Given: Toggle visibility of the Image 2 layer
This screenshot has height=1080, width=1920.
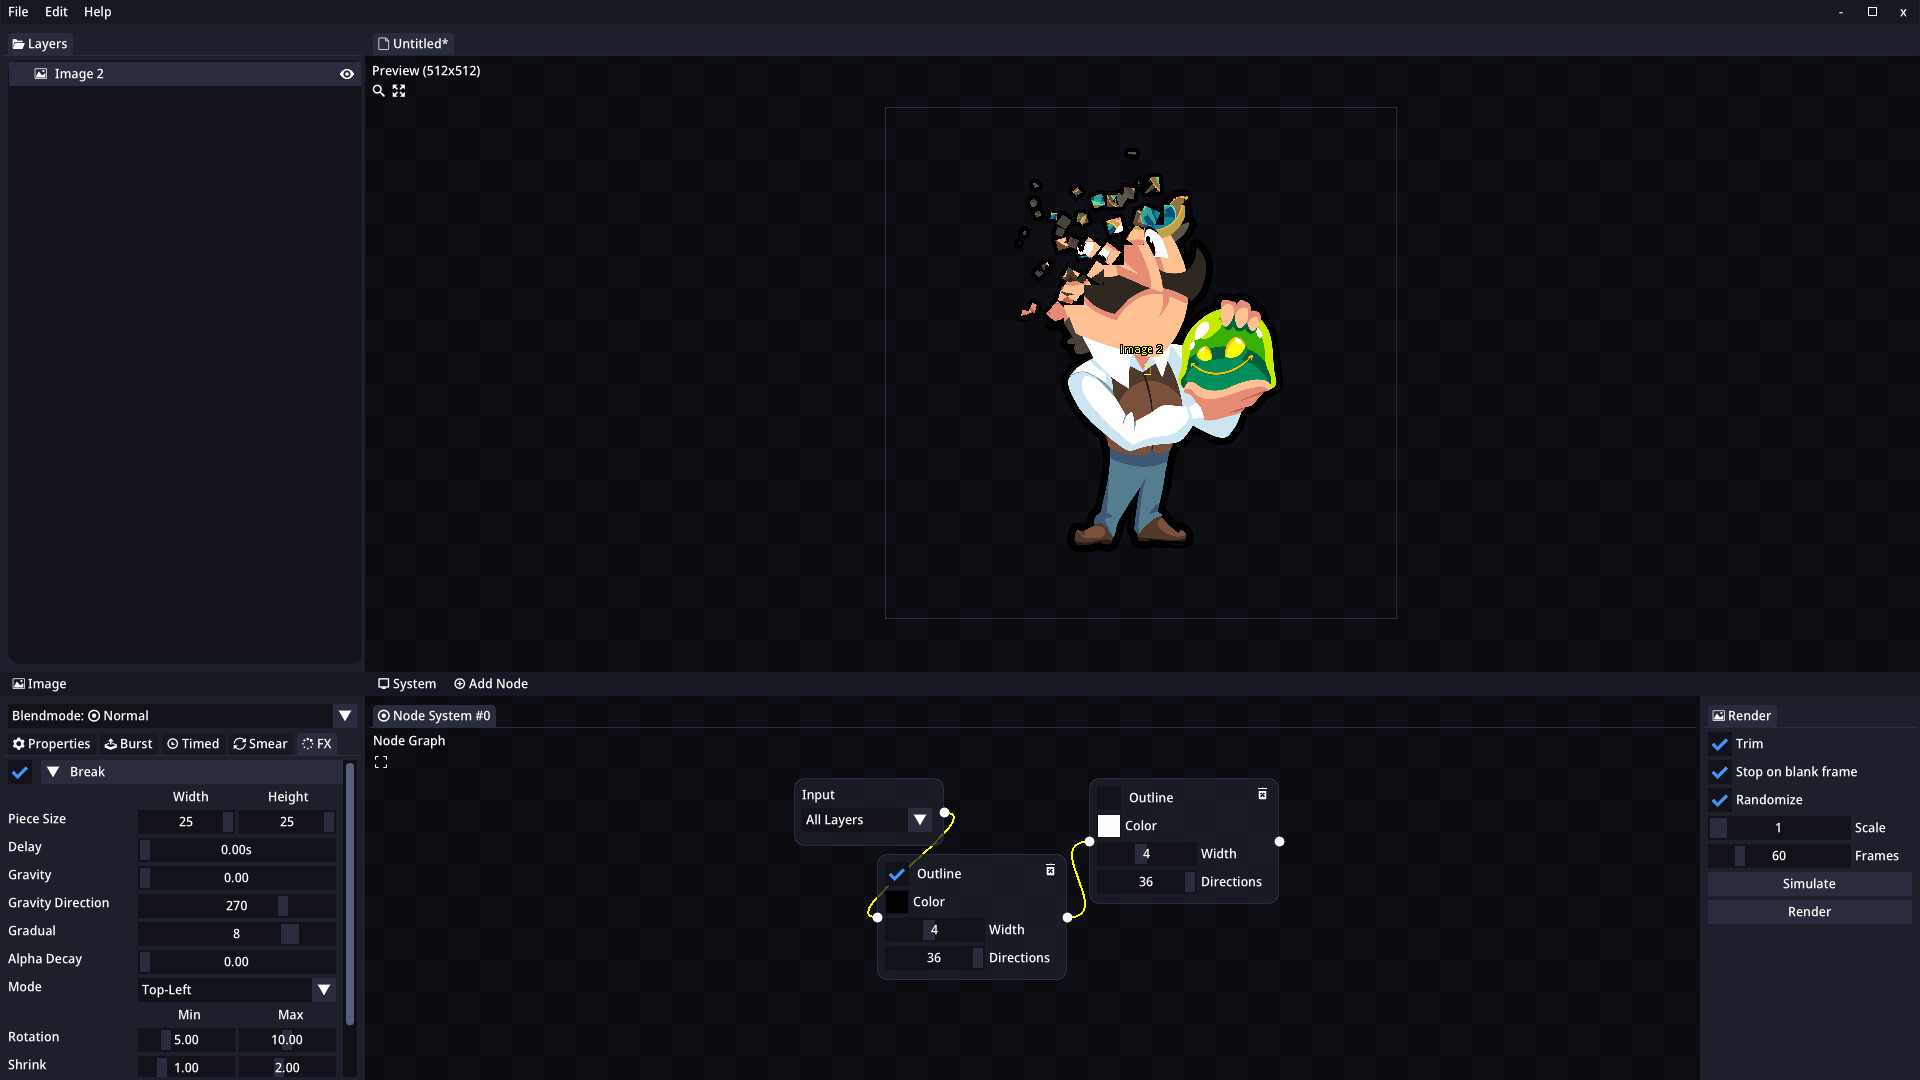Looking at the screenshot, I should click(346, 73).
